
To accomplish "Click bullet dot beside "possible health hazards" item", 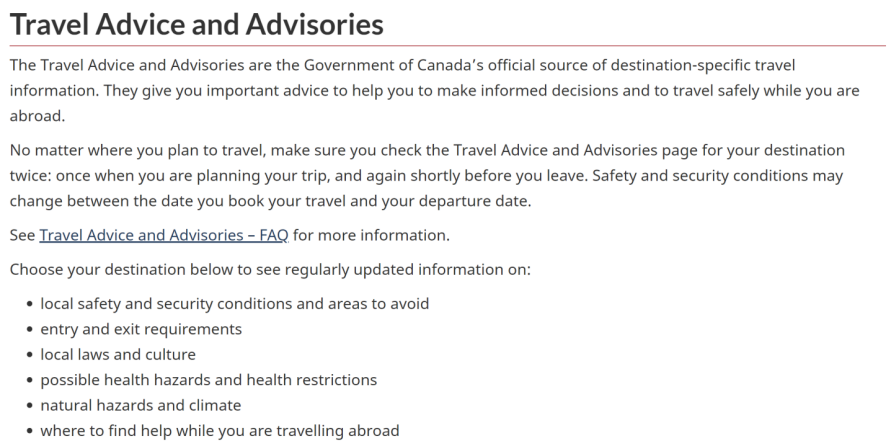I will tap(30, 381).
